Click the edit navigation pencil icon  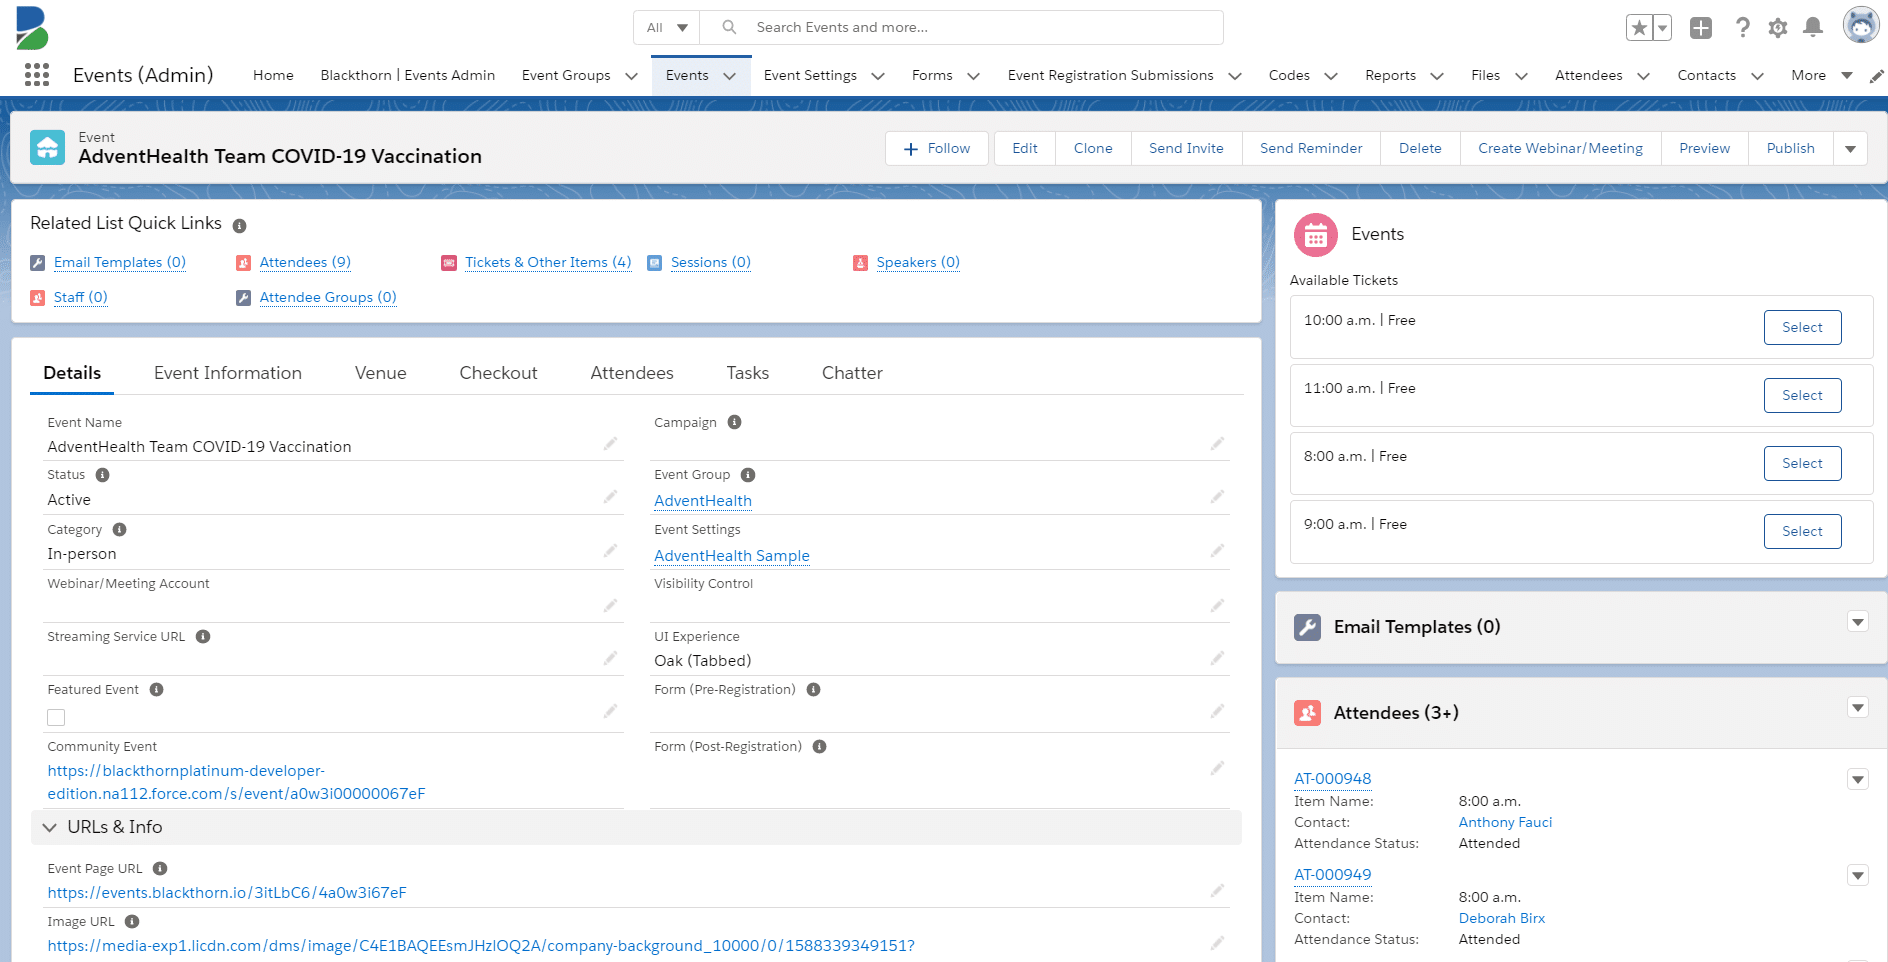coord(1877,76)
